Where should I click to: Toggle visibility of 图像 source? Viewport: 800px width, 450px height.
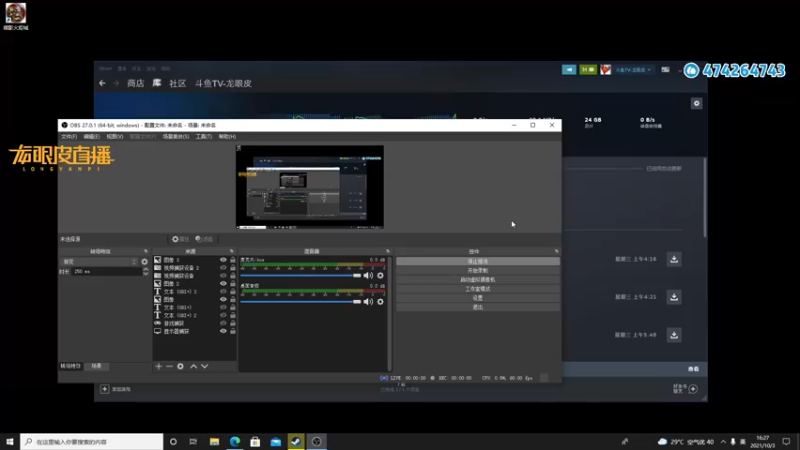click(223, 299)
